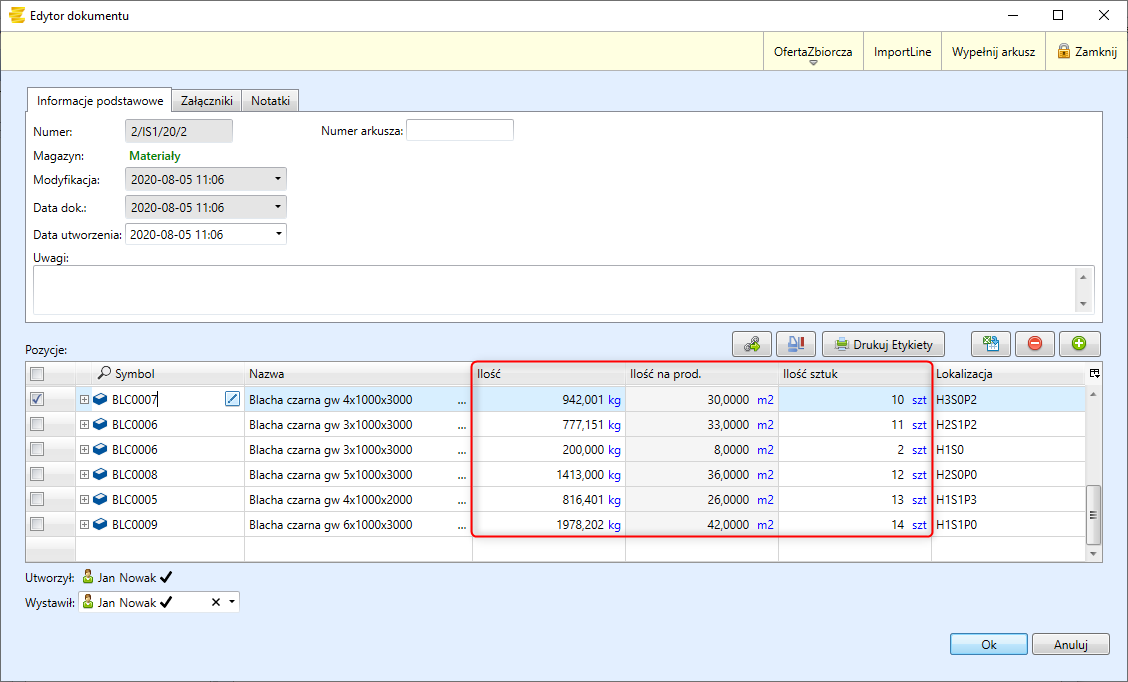Image resolution: width=1128 pixels, height=682 pixels.
Task: Confirm the document with Ok button
Action: click(988, 645)
